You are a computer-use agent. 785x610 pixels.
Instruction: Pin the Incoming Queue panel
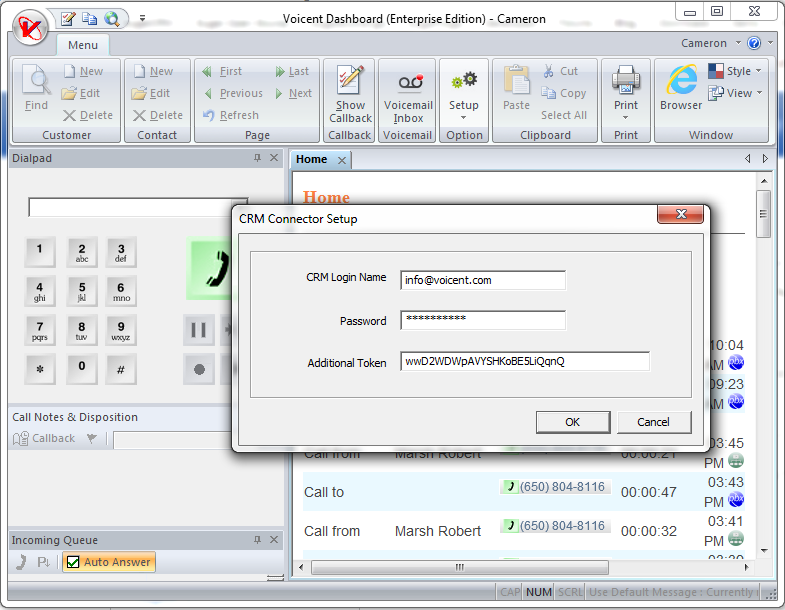tap(257, 539)
